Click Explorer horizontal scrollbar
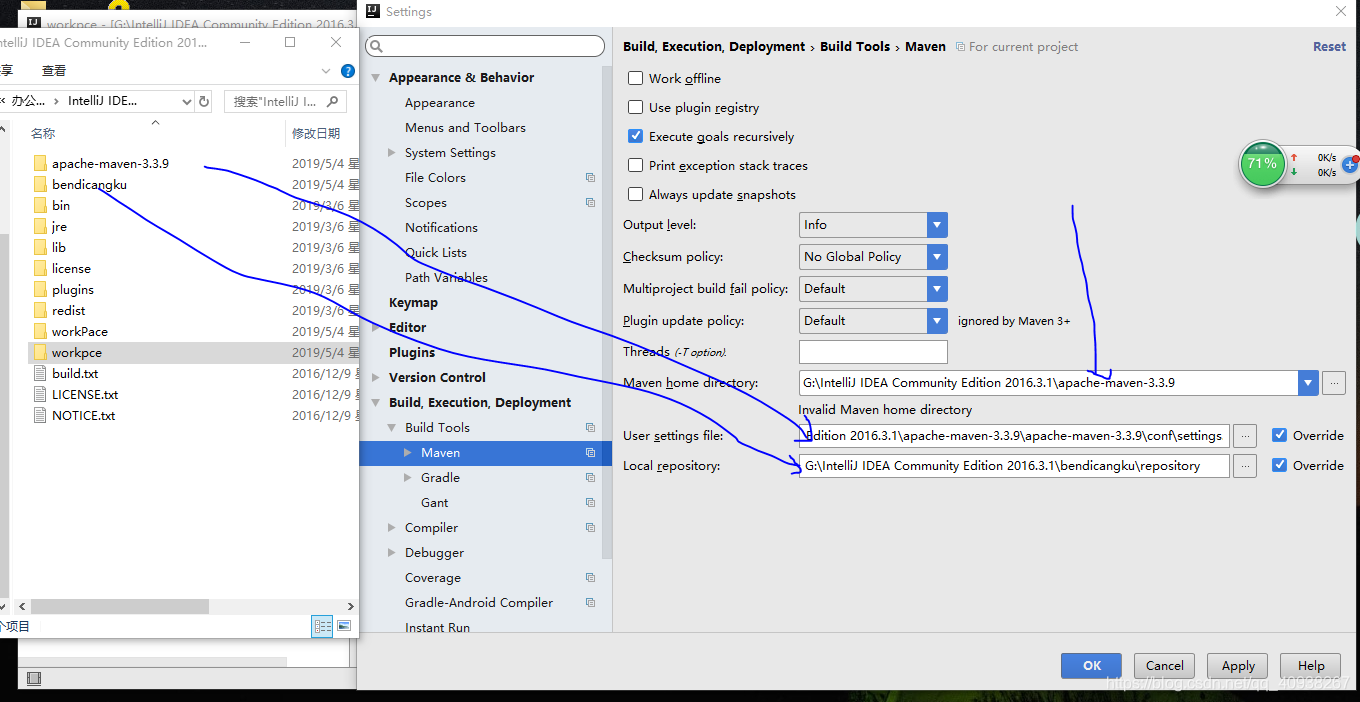Image resolution: width=1360 pixels, height=702 pixels. (x=120, y=606)
